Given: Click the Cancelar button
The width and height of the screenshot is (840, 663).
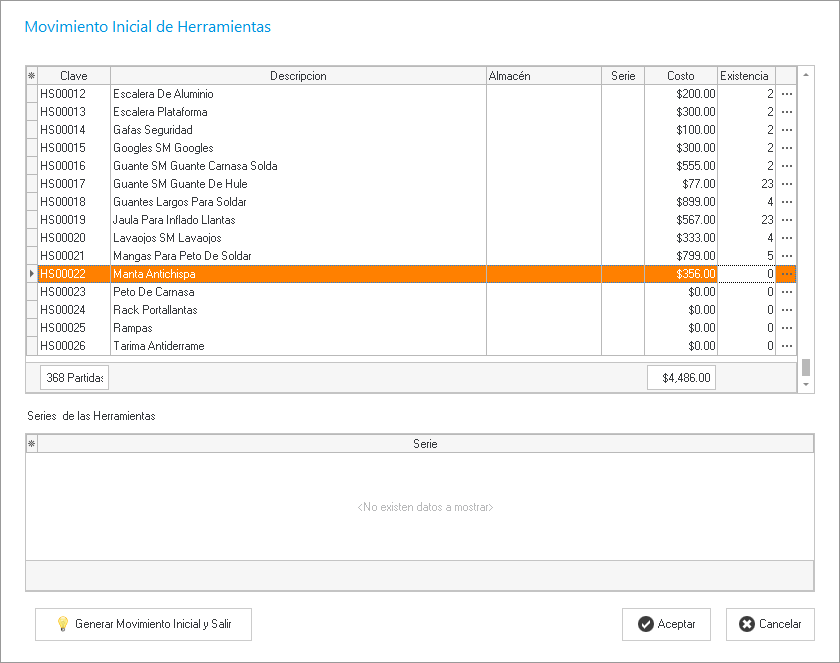Looking at the screenshot, I should (770, 624).
